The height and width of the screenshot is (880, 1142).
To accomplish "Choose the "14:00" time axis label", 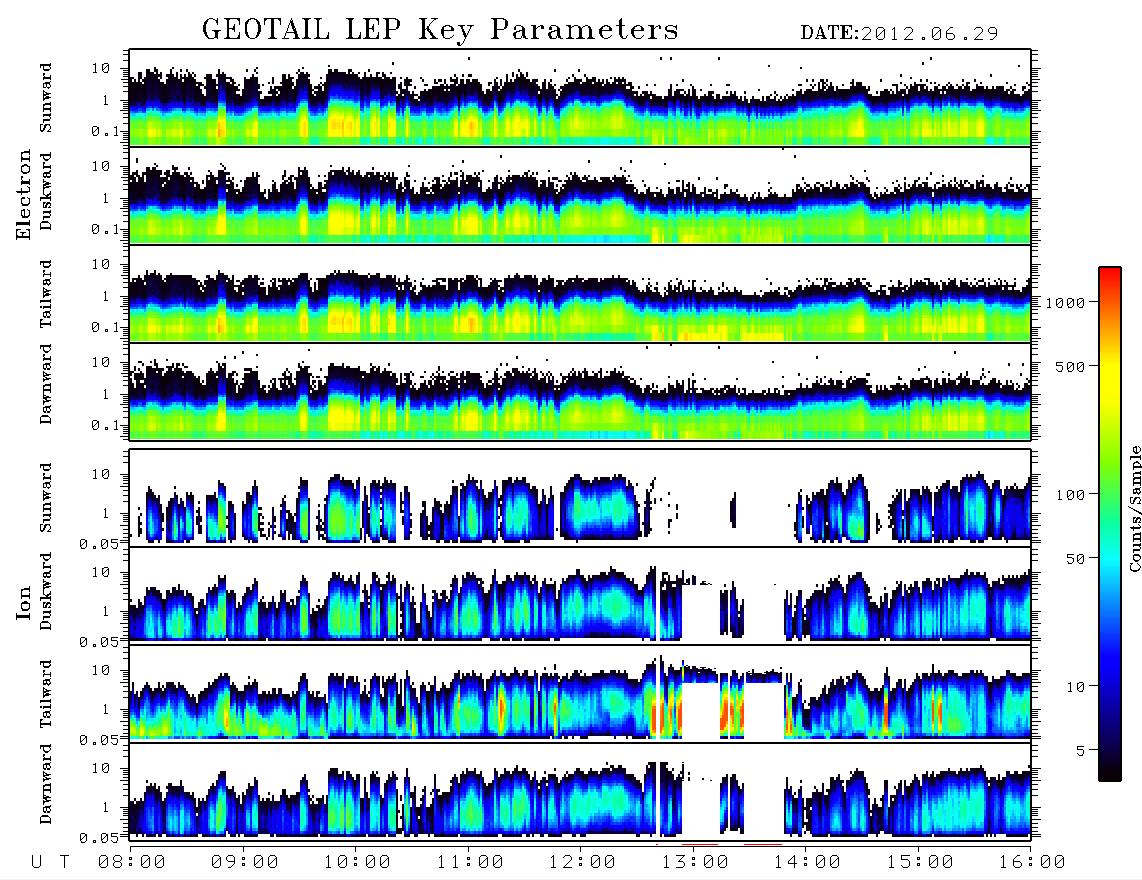I will 807,862.
